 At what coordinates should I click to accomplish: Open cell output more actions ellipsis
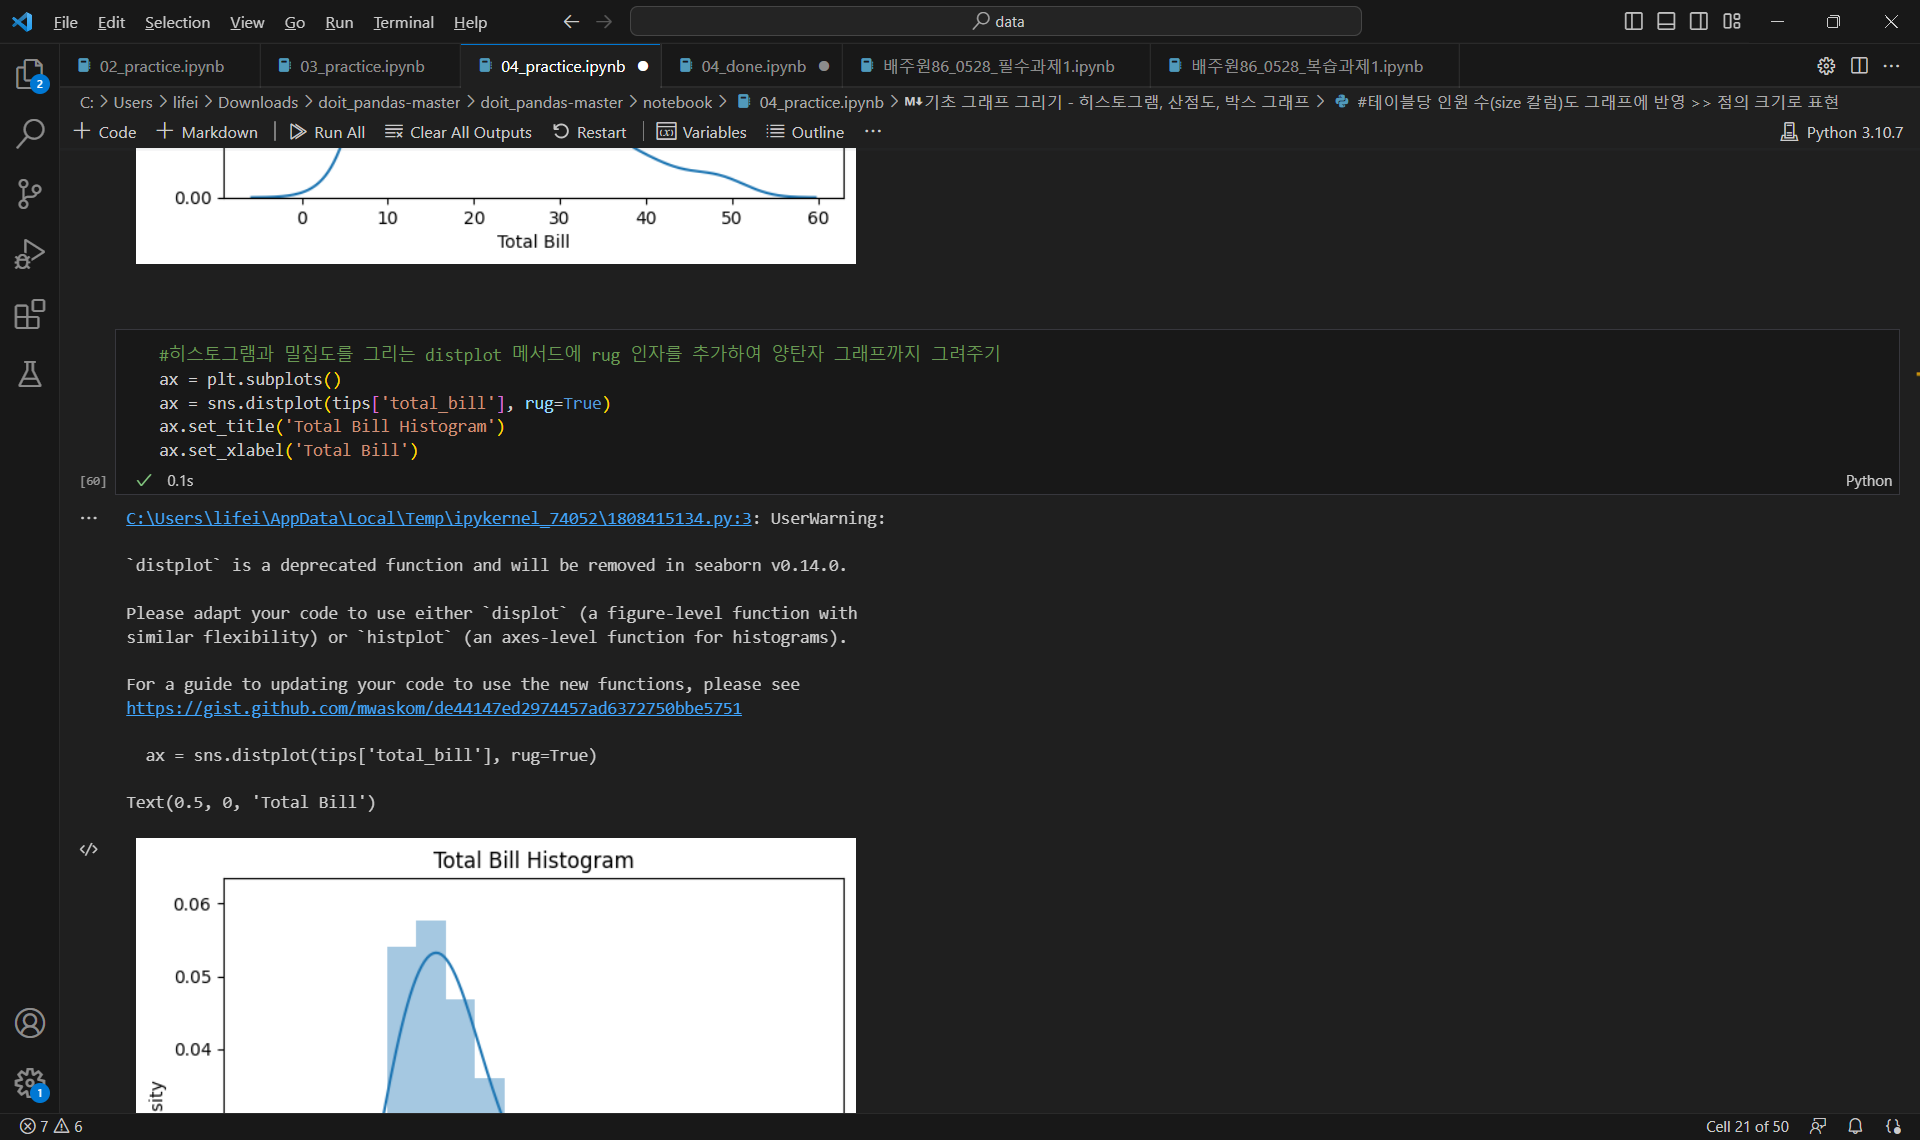[x=89, y=518]
